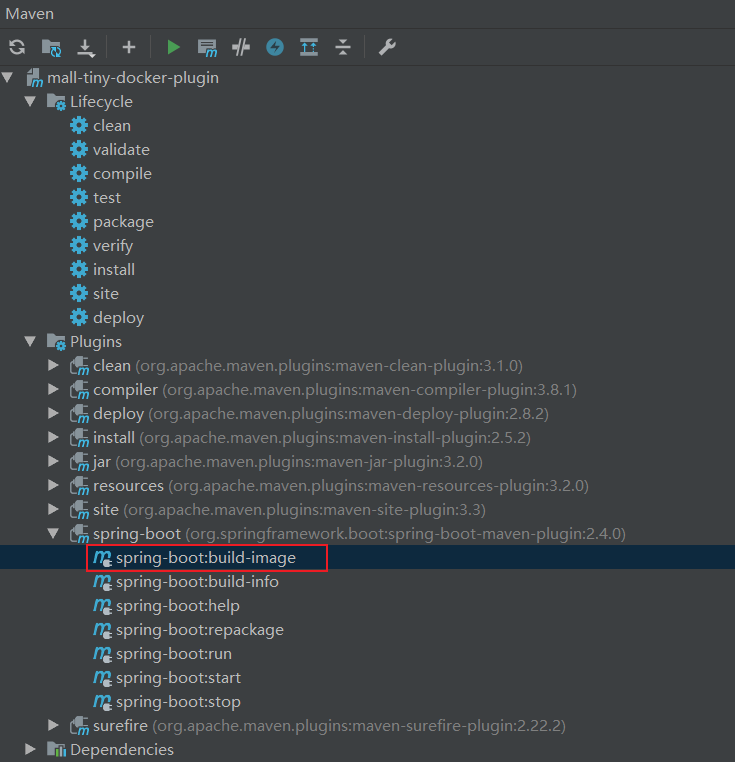This screenshot has height=762, width=735.
Task: Select the package lifecycle phase
Action: pyautogui.click(x=123, y=222)
